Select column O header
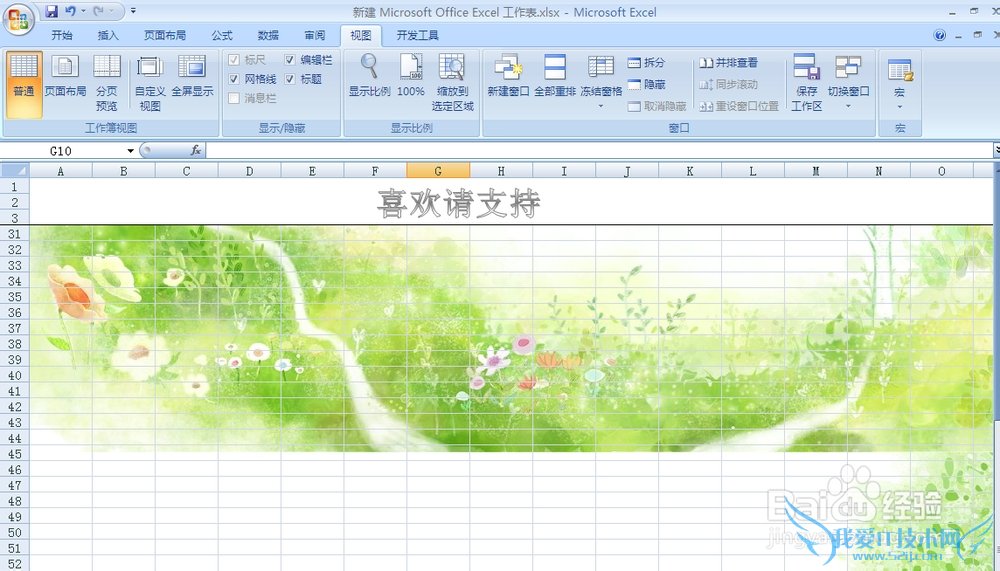Viewport: 1000px width, 571px height. [x=941, y=170]
